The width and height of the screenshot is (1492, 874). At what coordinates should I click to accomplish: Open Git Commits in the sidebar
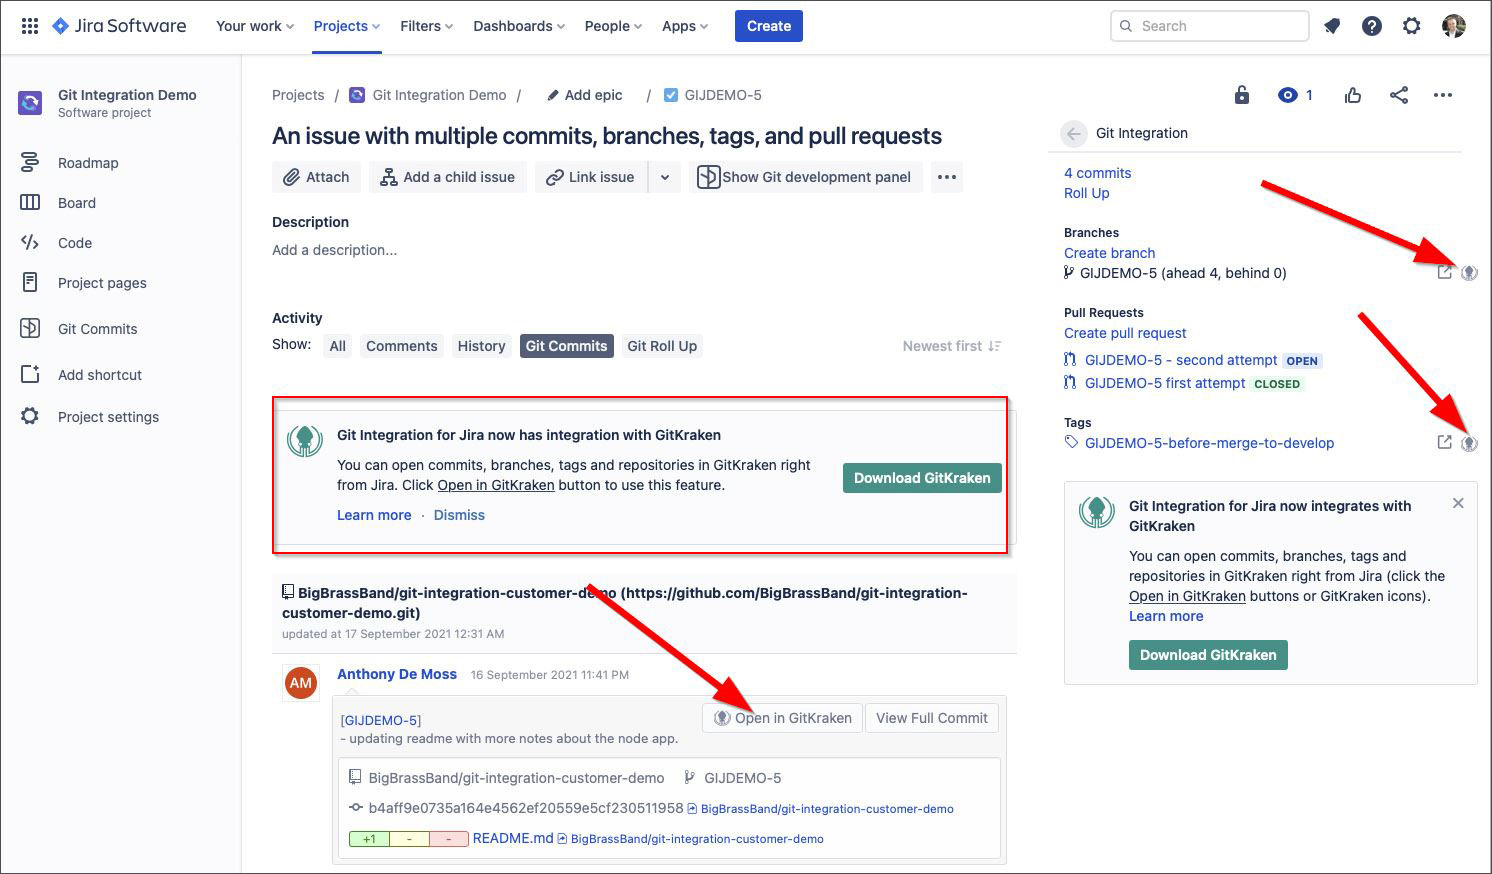point(97,329)
